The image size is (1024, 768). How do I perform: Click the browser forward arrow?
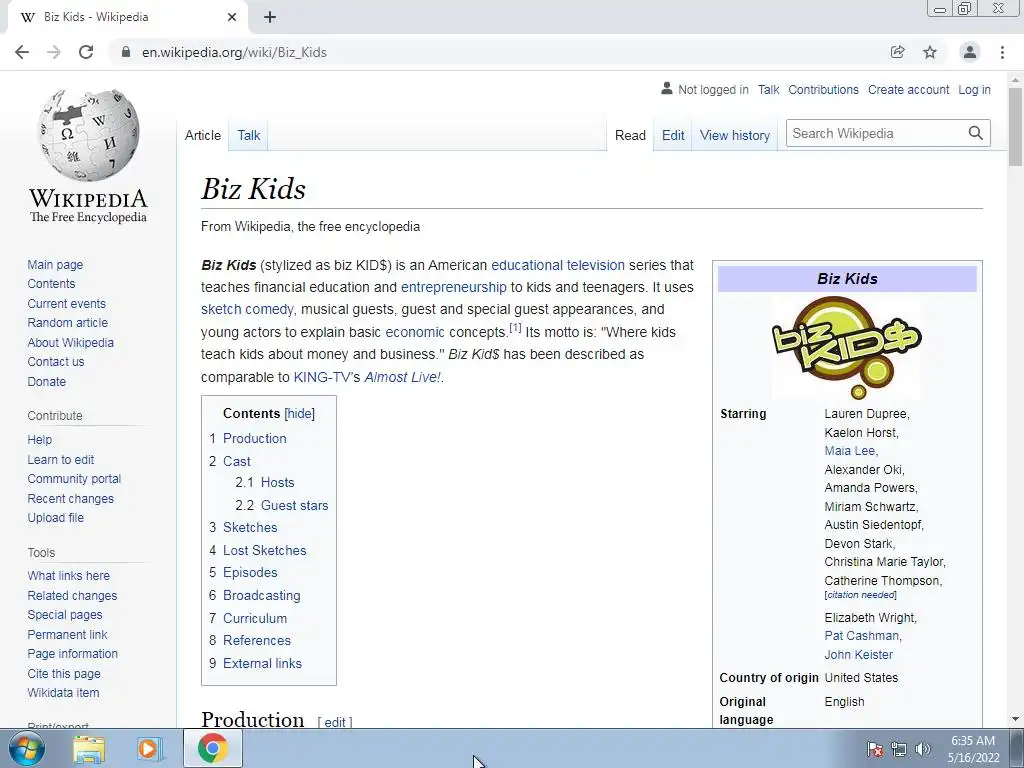pos(54,52)
